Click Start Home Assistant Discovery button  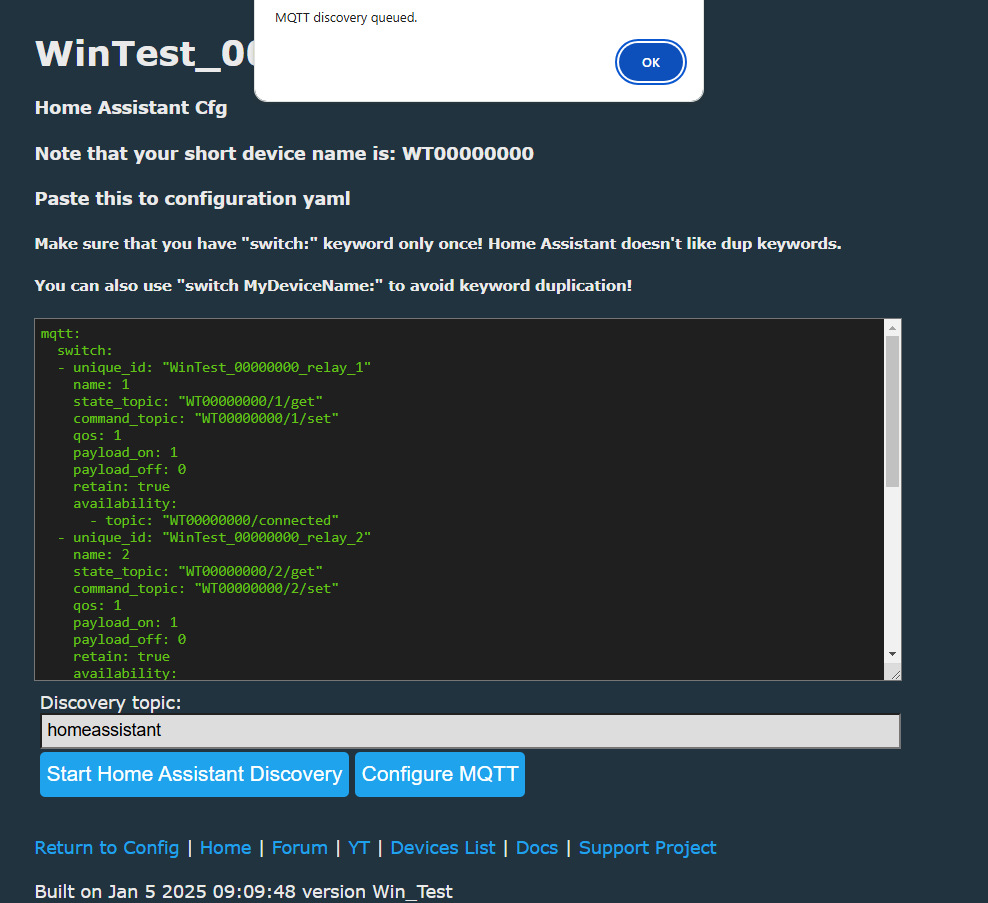pyautogui.click(x=194, y=774)
